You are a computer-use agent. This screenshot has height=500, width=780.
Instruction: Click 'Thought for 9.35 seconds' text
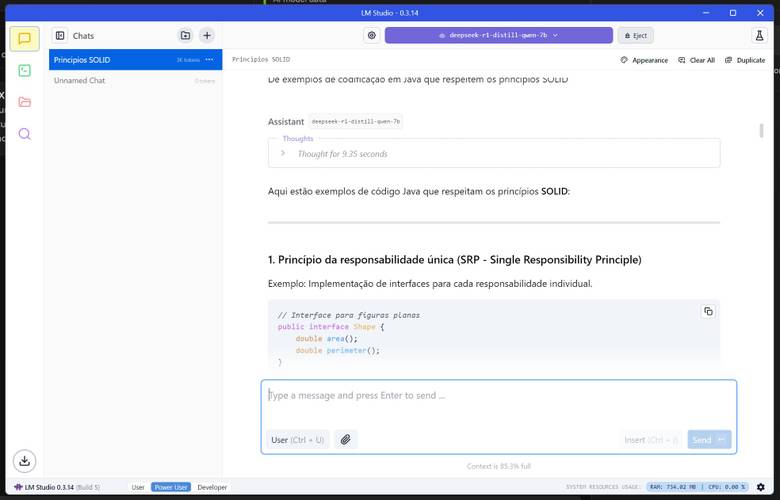click(x=342, y=154)
